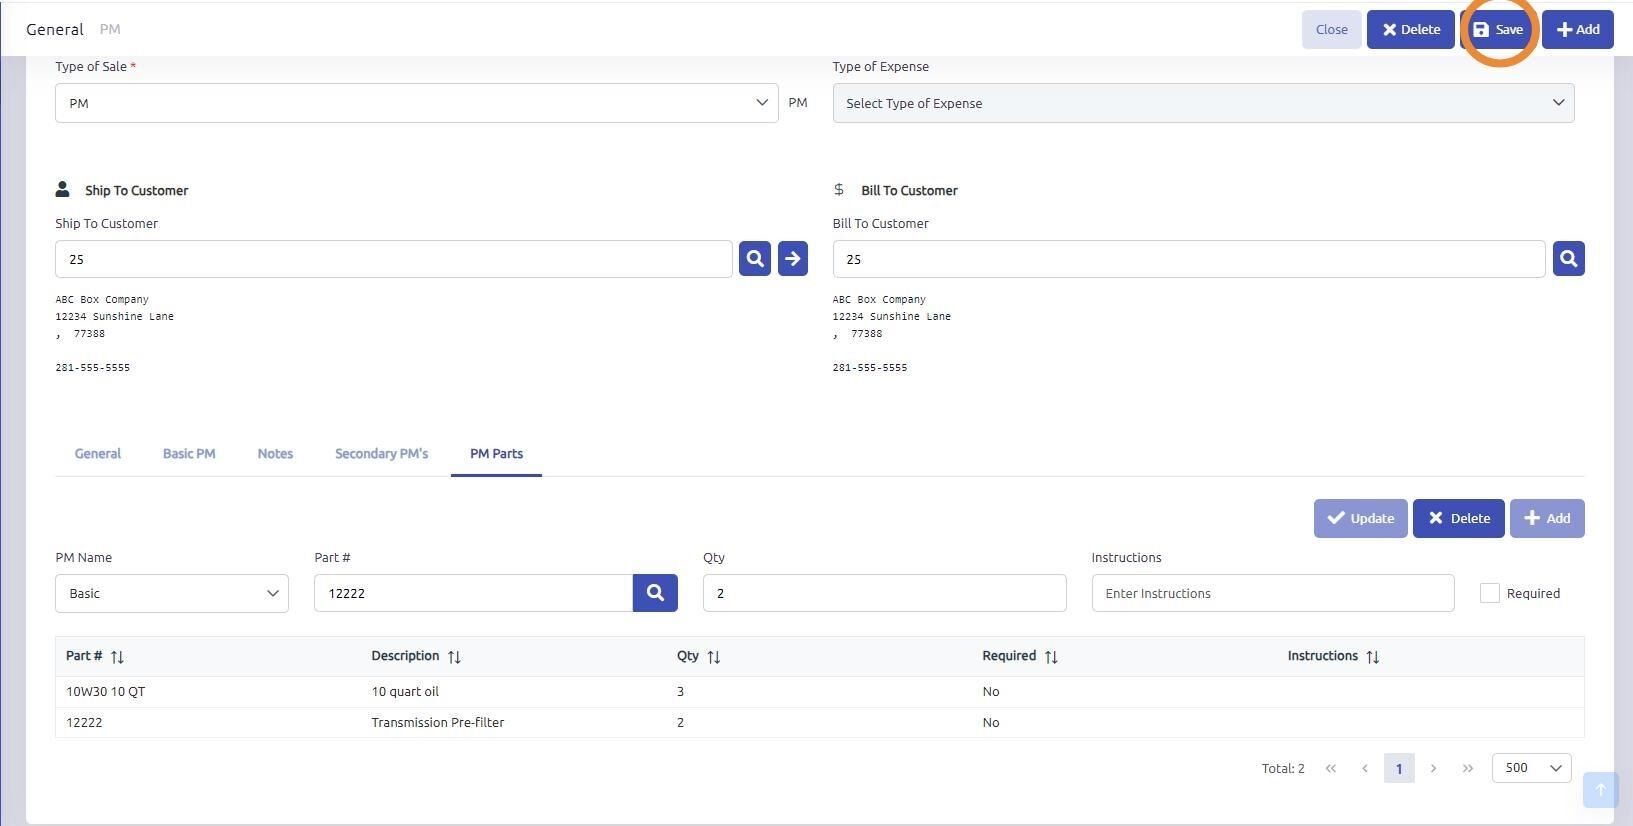Image resolution: width=1633 pixels, height=826 pixels.
Task: Save the PM record
Action: pyautogui.click(x=1498, y=29)
